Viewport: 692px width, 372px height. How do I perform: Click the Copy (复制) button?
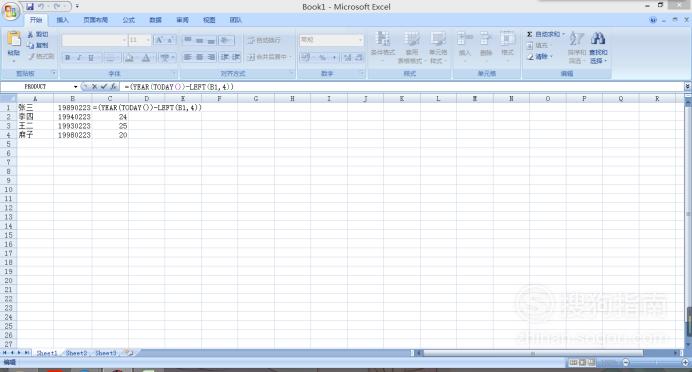[38, 45]
